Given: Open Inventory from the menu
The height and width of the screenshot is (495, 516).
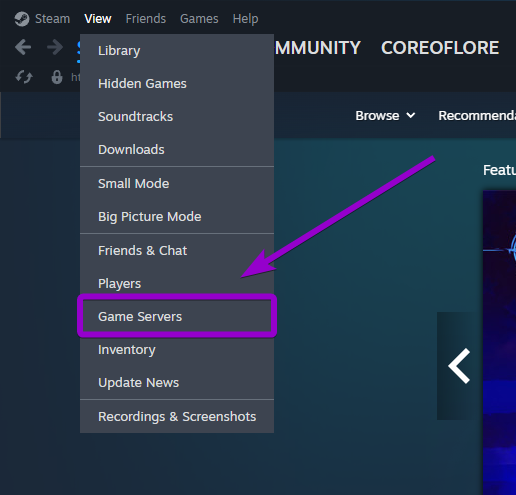Looking at the screenshot, I should (177, 350).
